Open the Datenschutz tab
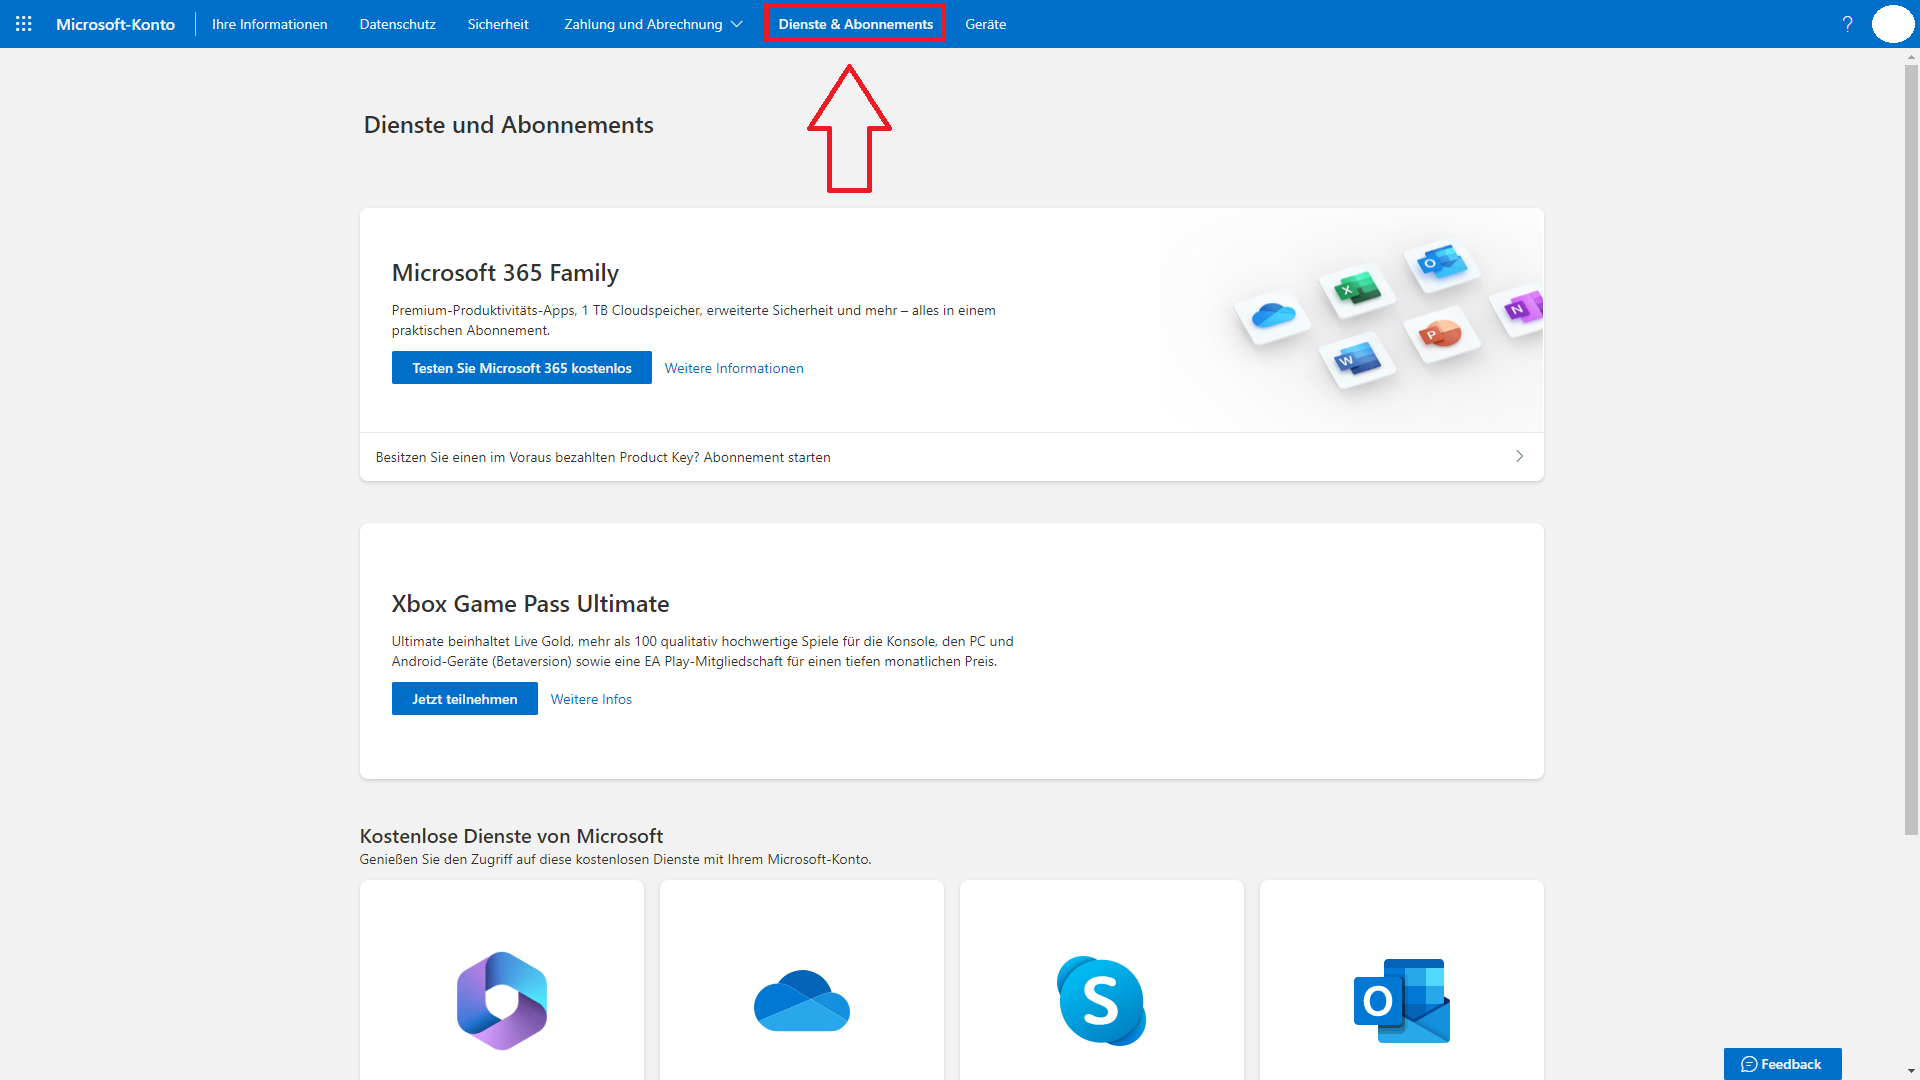Image resolution: width=1920 pixels, height=1080 pixels. coord(397,24)
